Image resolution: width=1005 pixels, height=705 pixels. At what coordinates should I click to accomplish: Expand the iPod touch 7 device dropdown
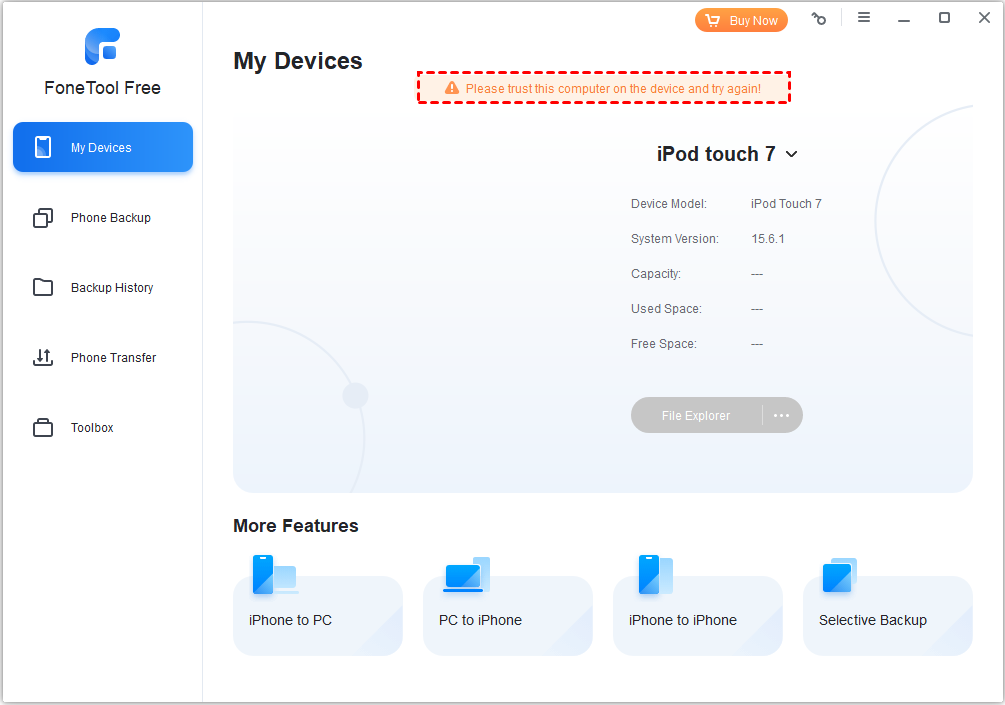[791, 154]
